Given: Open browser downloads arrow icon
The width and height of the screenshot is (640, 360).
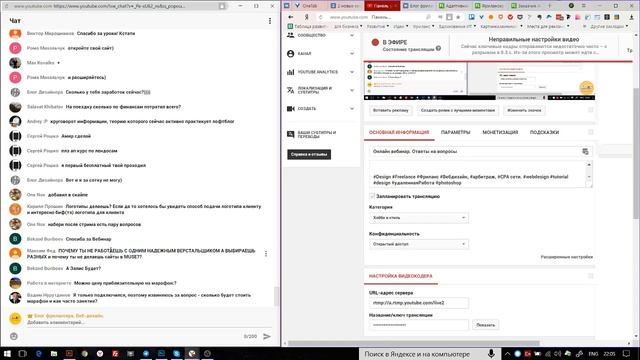Looking at the screenshot, I should pos(632,17).
